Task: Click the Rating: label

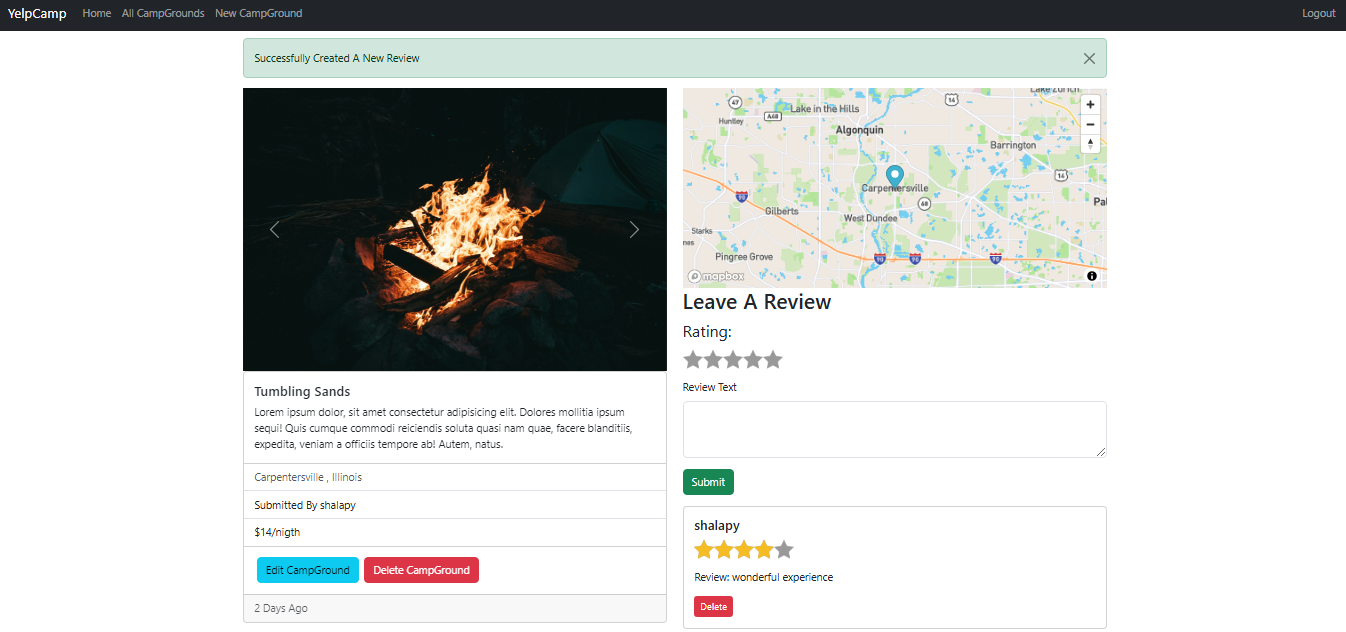Action: 707,332
